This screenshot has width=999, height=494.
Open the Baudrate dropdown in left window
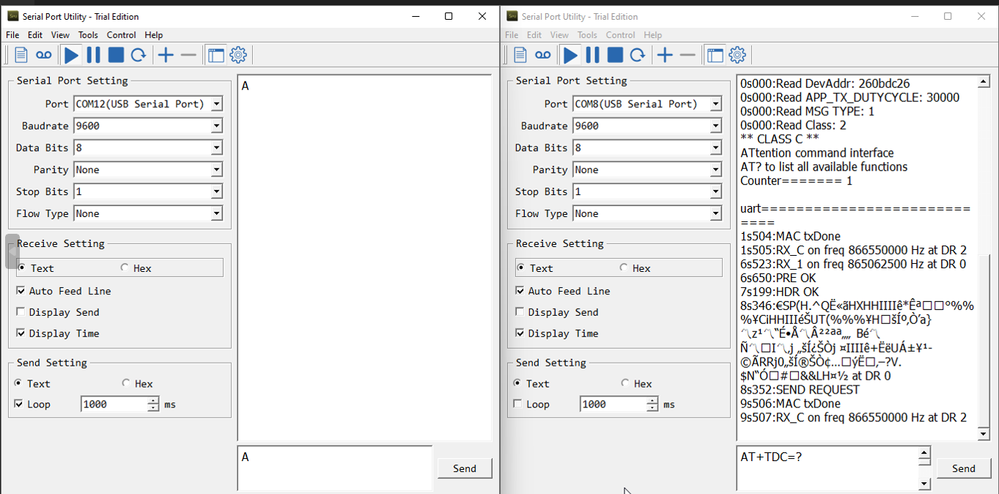tap(217, 126)
